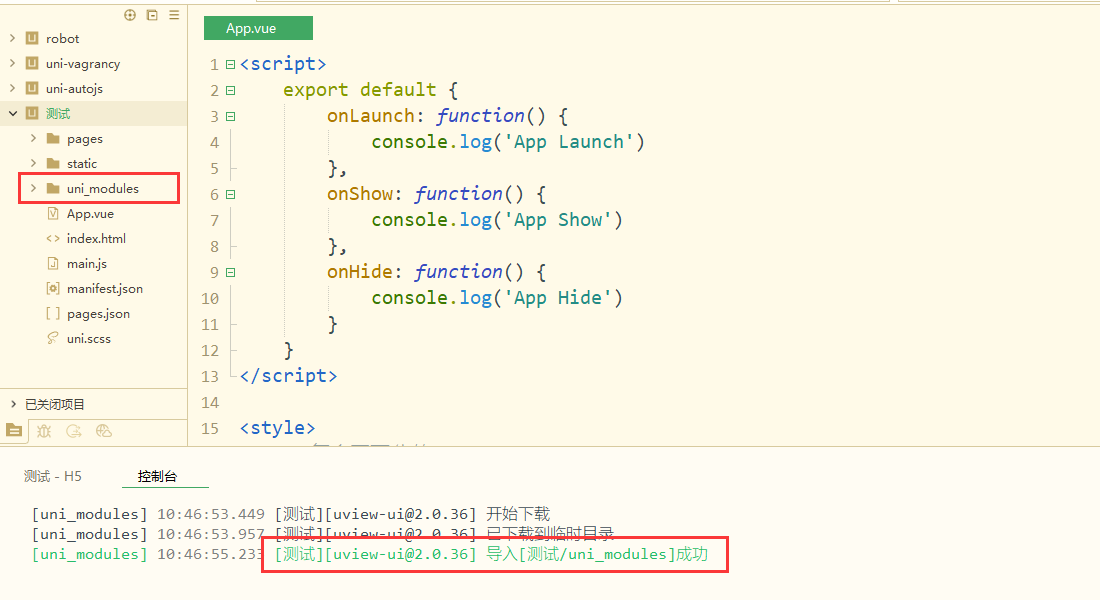1100x600 pixels.
Task: Click the App.vue file icon in the tree
Action: 53,213
